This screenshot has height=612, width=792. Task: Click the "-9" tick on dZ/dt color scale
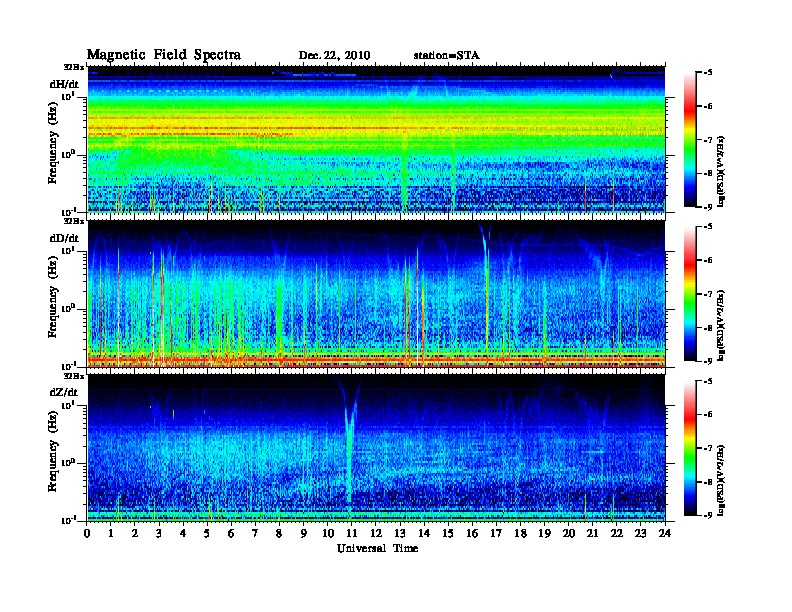(x=708, y=515)
